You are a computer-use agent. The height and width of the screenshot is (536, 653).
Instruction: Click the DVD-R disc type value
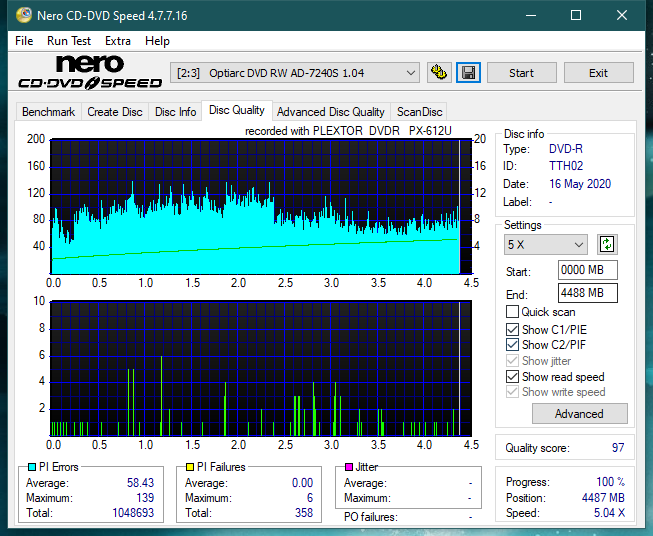pos(566,149)
